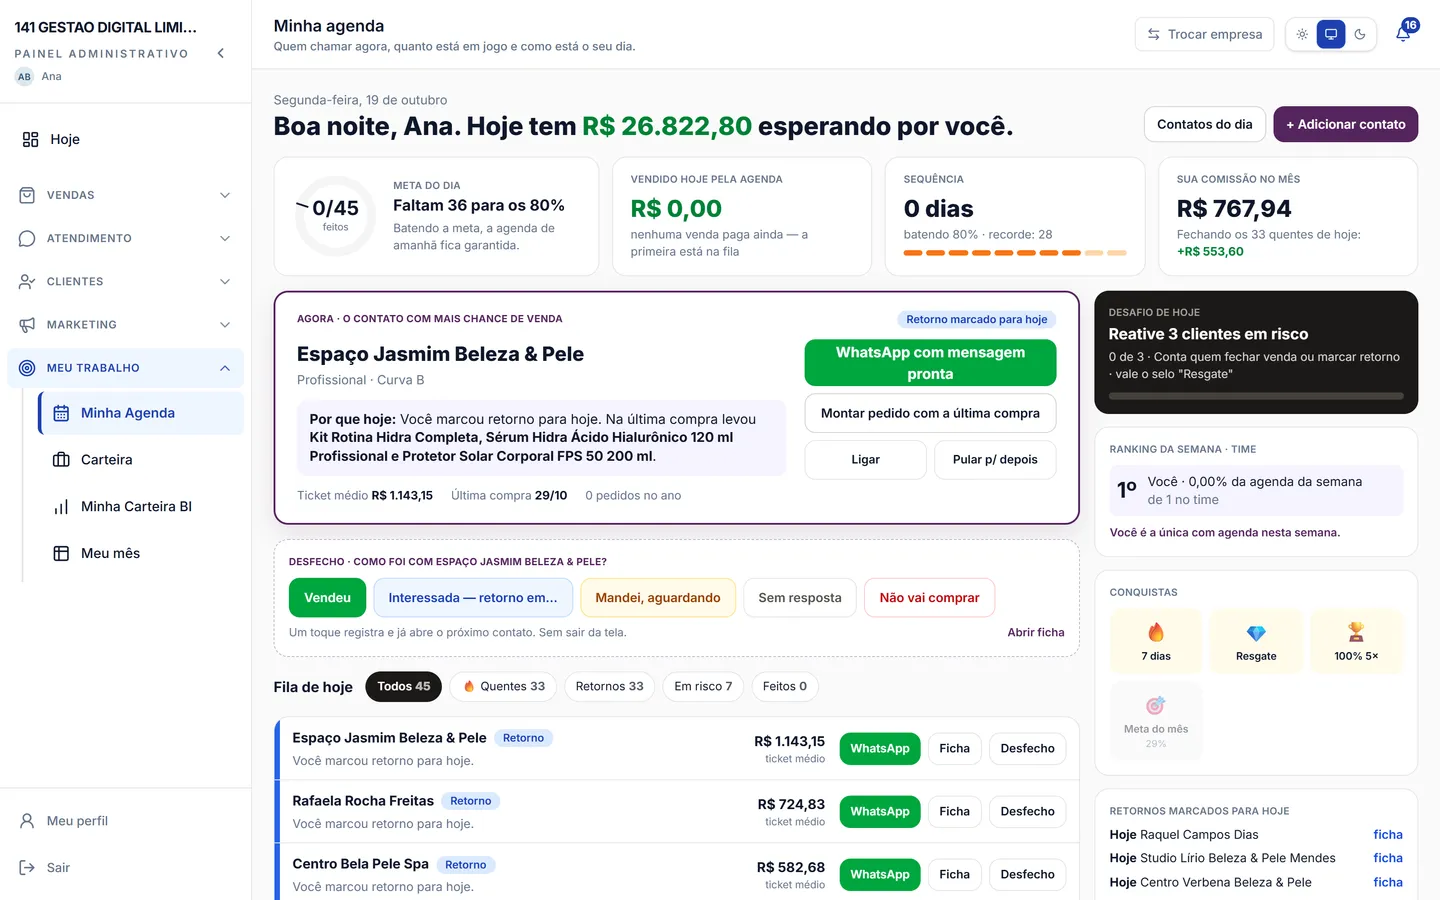Screen dimensions: 1440x900
Task: Click the Adicionar contato button
Action: (1345, 124)
